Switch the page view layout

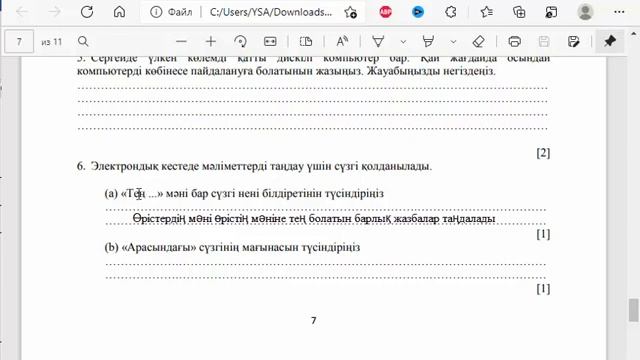point(306,41)
